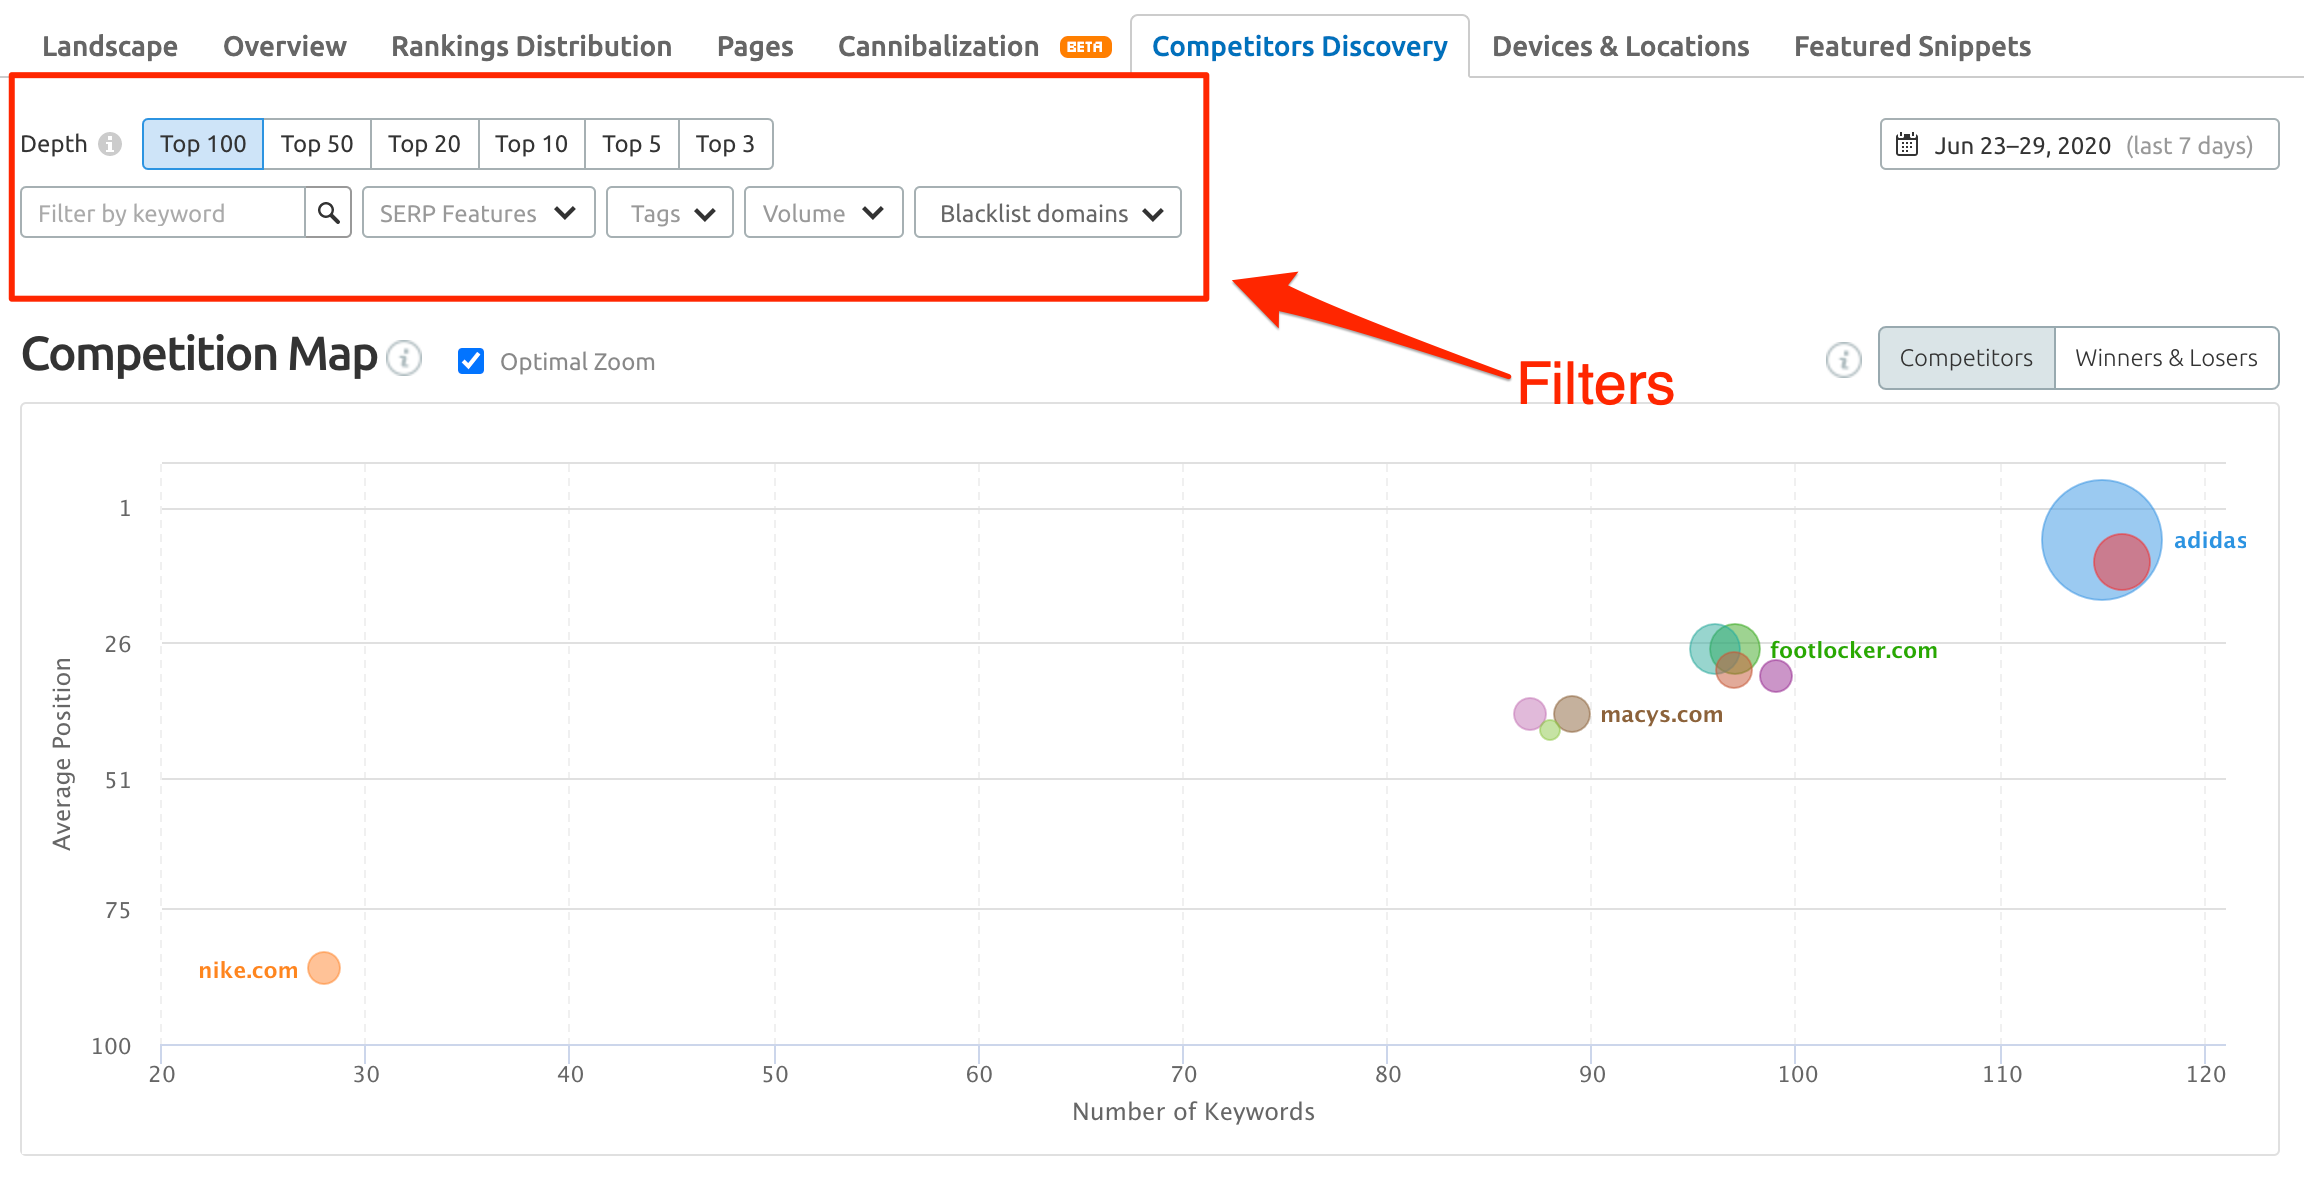Open the Rankings Distribution tab
Image resolution: width=2304 pixels, height=1200 pixels.
[531, 46]
